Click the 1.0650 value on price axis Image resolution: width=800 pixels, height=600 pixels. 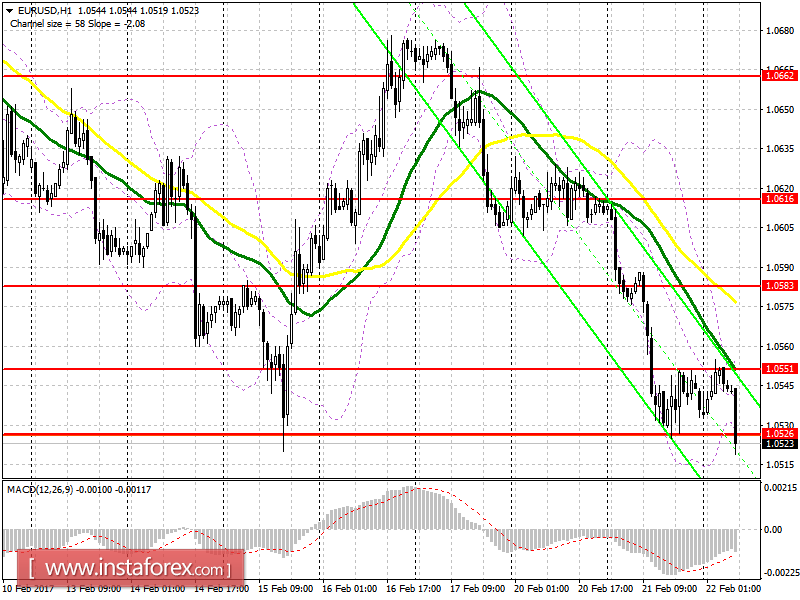click(780, 110)
